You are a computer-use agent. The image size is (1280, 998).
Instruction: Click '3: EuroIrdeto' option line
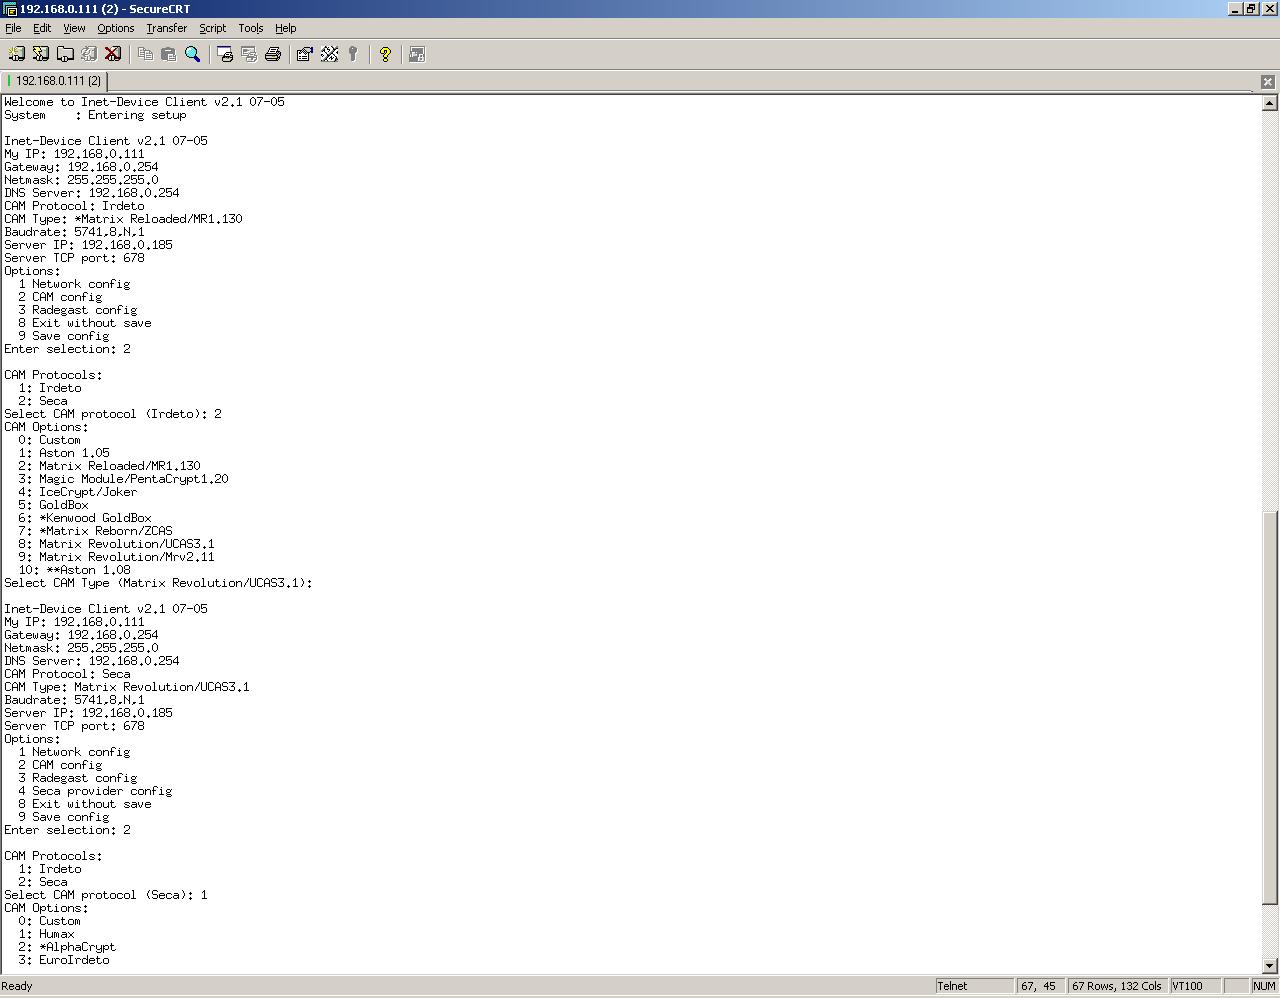coord(63,960)
